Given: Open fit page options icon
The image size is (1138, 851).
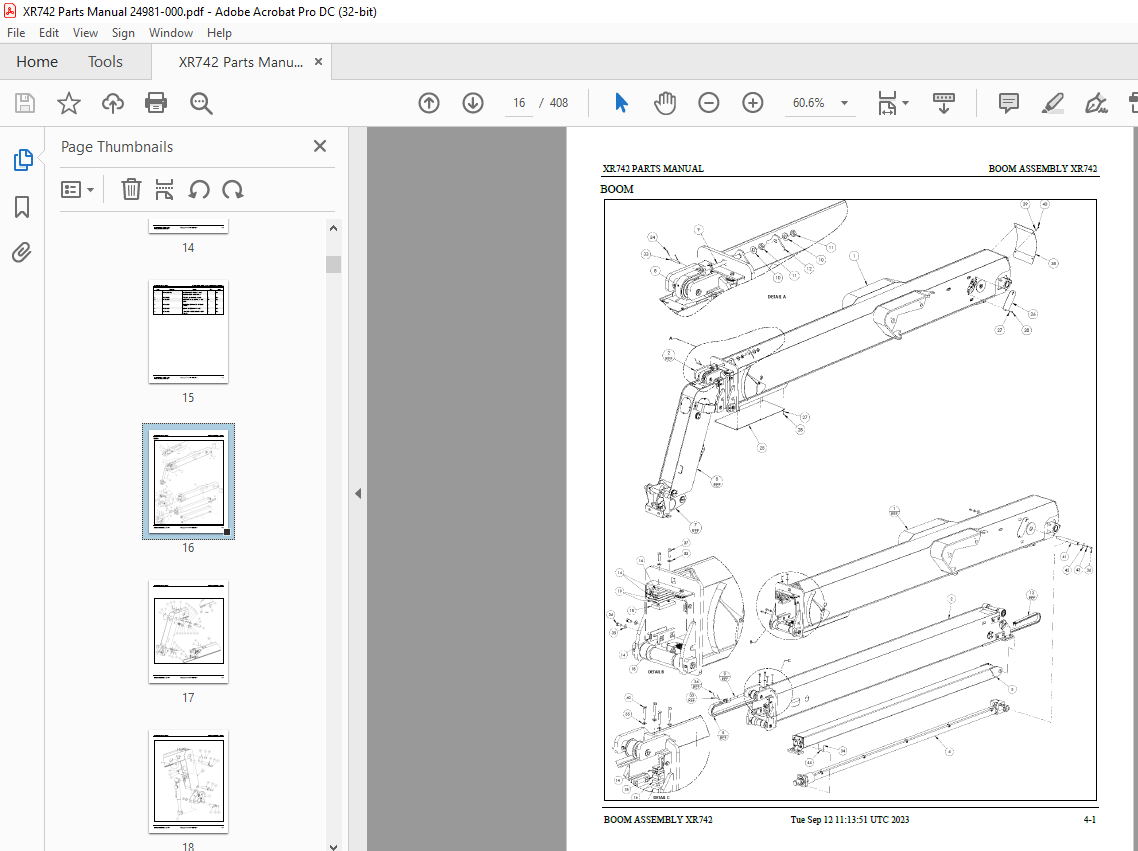Looking at the screenshot, I should pyautogui.click(x=887, y=103).
